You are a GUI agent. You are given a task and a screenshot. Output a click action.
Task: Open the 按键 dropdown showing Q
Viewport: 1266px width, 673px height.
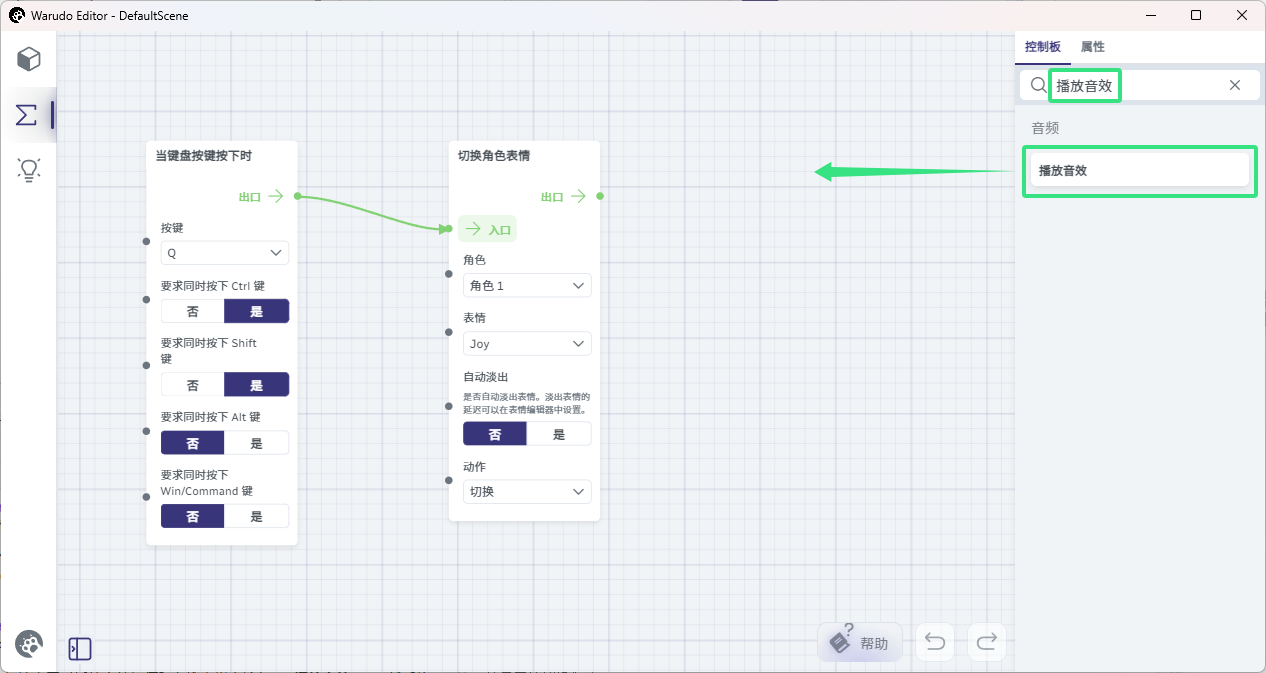(x=225, y=253)
